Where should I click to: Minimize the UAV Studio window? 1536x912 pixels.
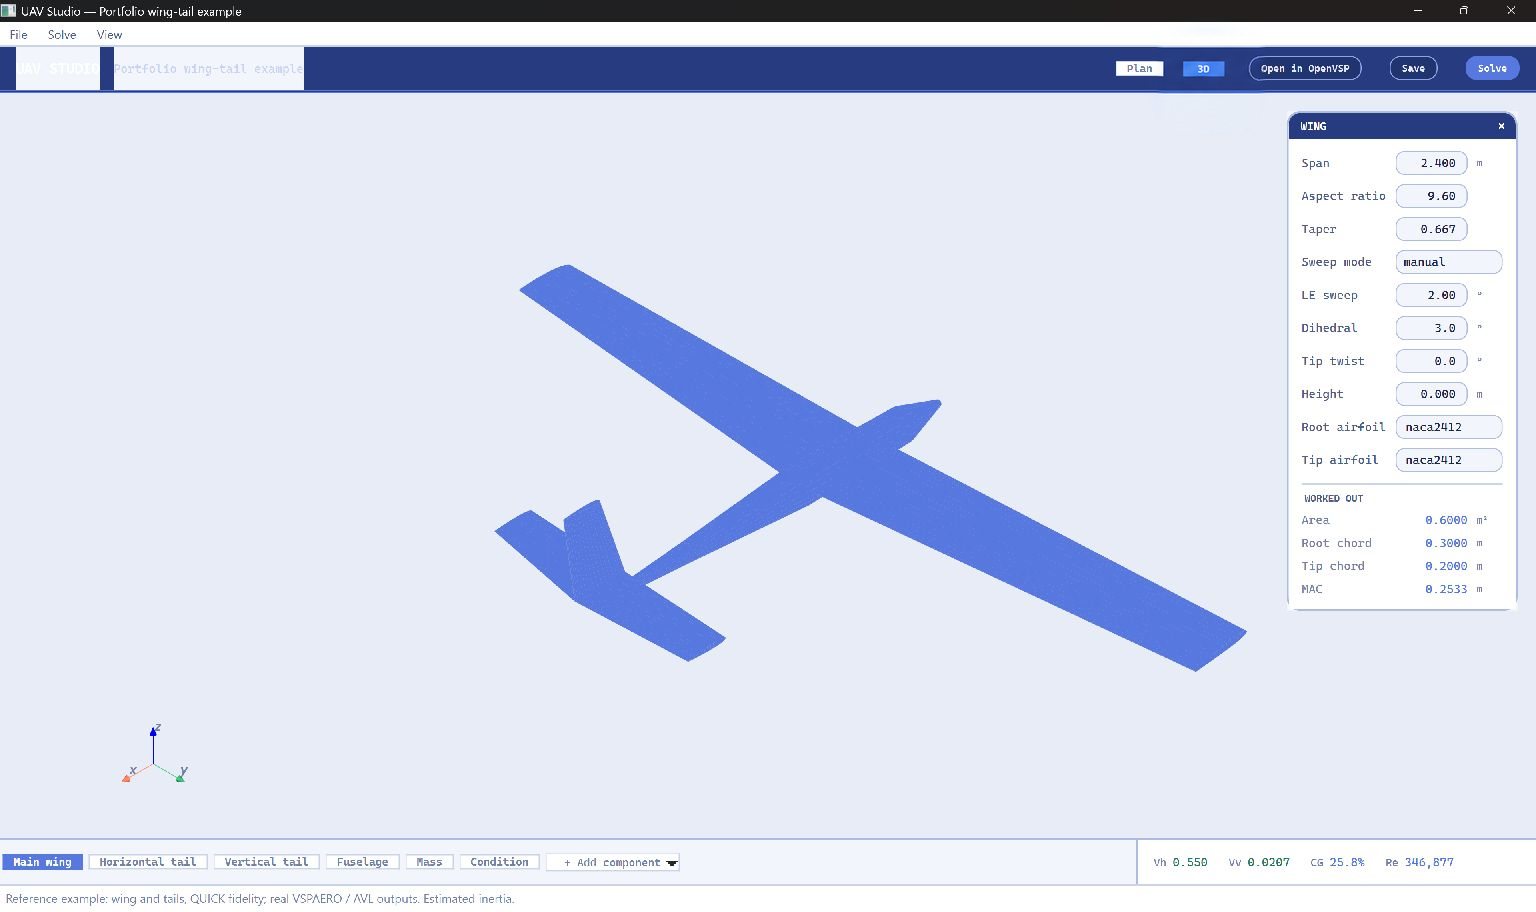click(x=1418, y=11)
